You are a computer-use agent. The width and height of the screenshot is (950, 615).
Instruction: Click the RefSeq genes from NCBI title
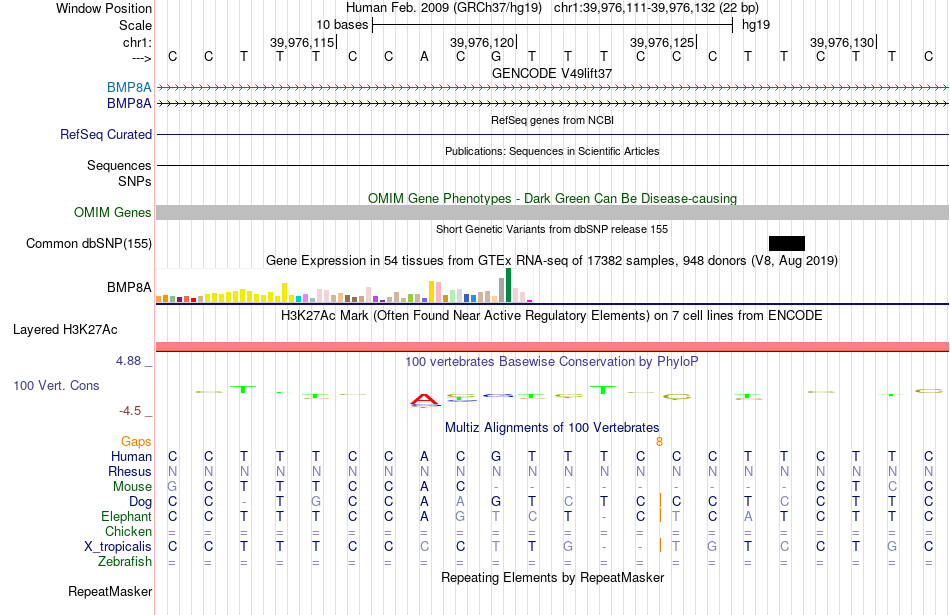(552, 120)
